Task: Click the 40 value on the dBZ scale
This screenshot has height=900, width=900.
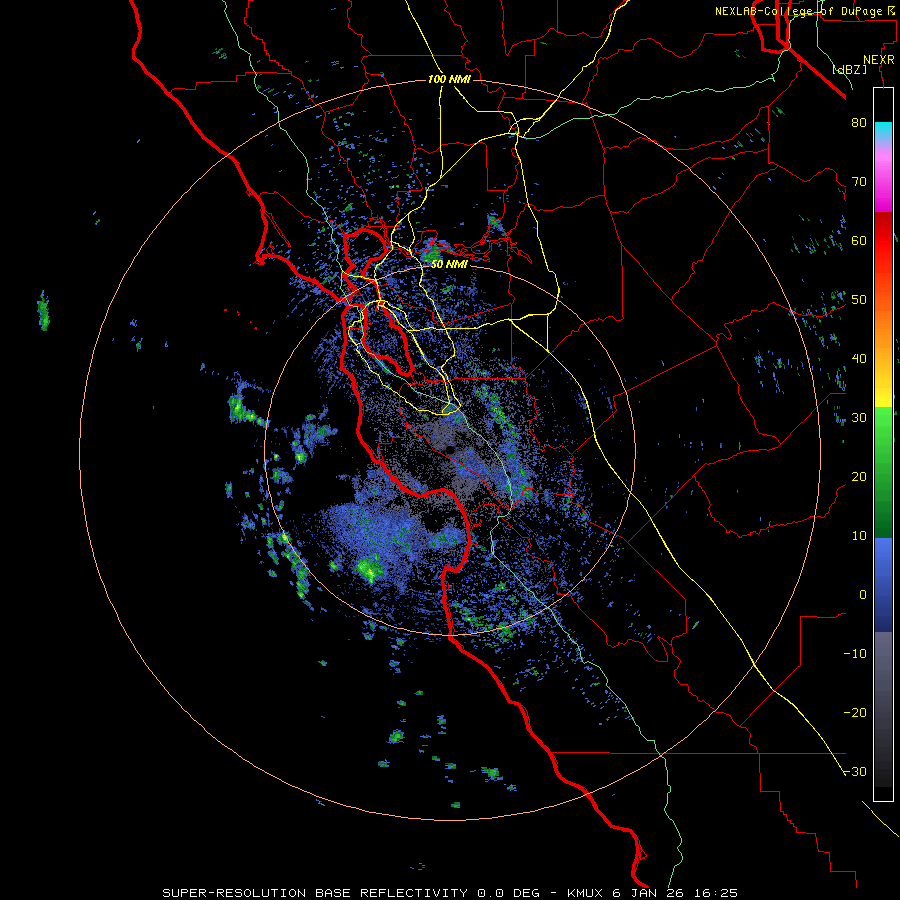Action: [859, 359]
